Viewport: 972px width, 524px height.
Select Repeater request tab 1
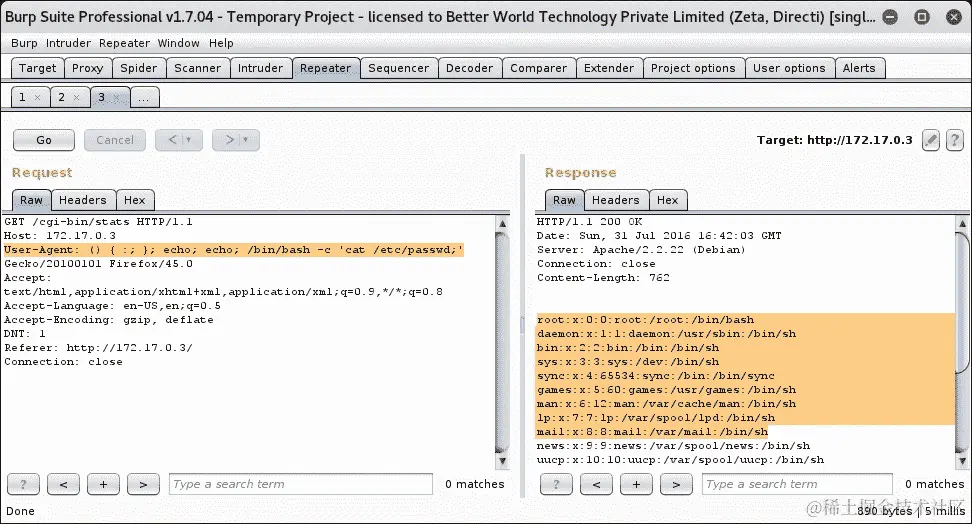[x=22, y=97]
